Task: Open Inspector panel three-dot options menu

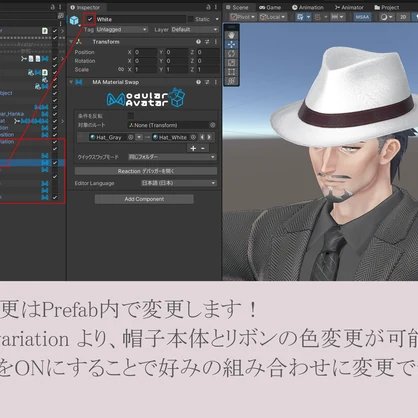Action: coord(216,7)
